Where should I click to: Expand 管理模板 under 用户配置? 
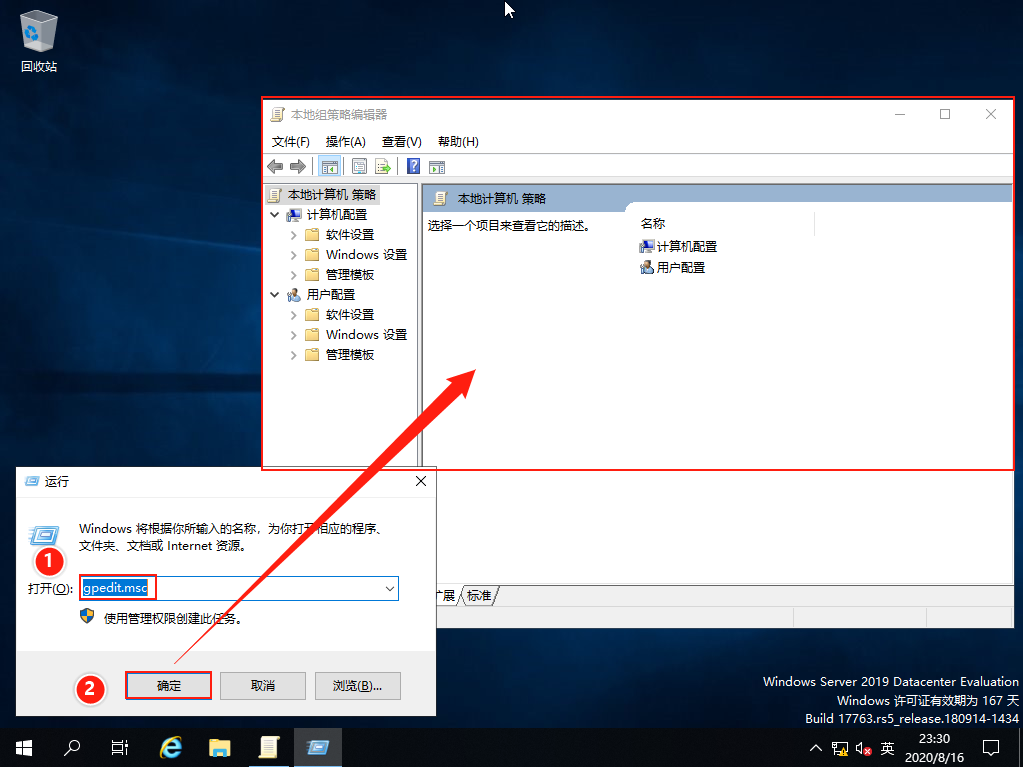click(294, 355)
